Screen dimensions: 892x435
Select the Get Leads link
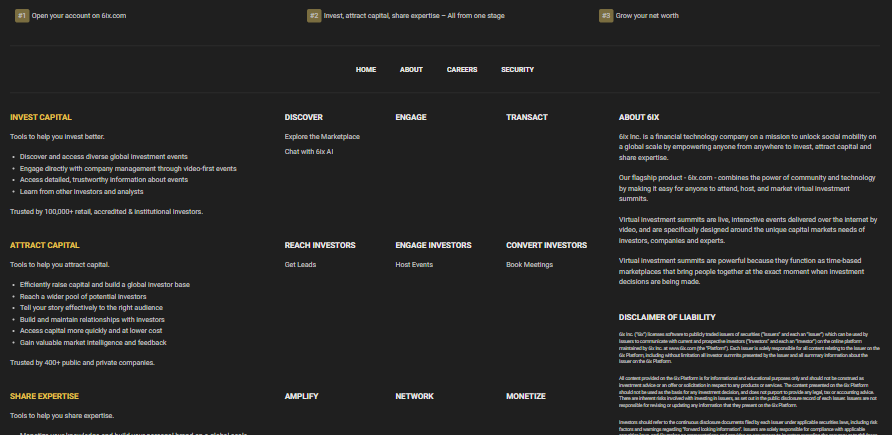300,264
